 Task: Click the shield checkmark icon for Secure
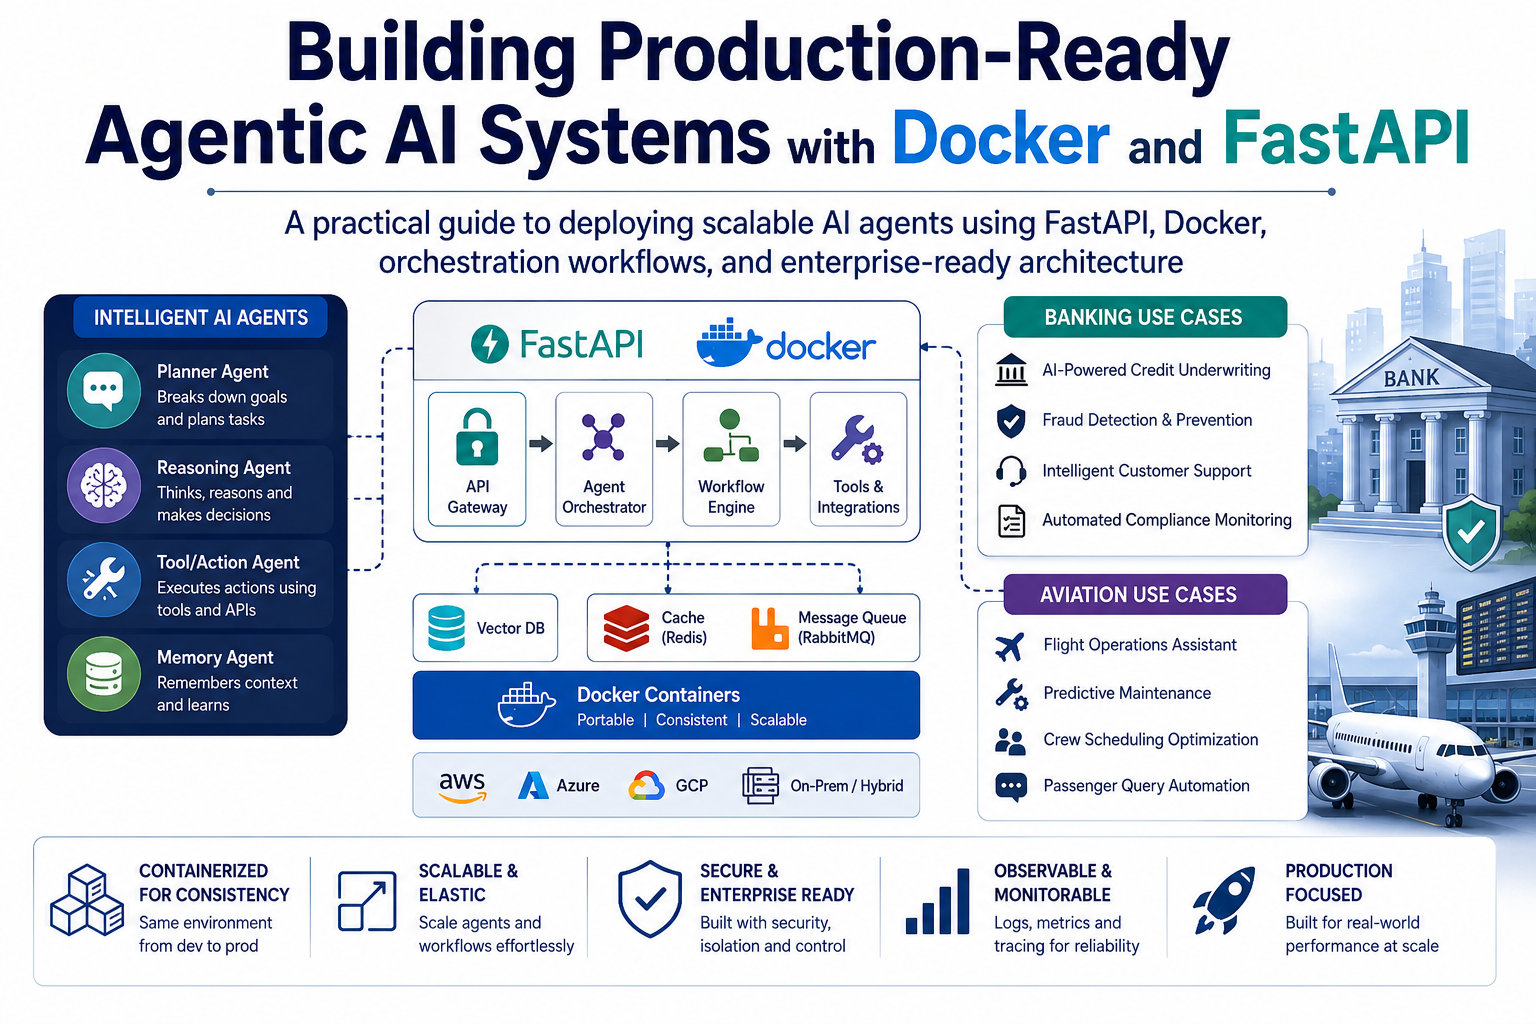(650, 899)
